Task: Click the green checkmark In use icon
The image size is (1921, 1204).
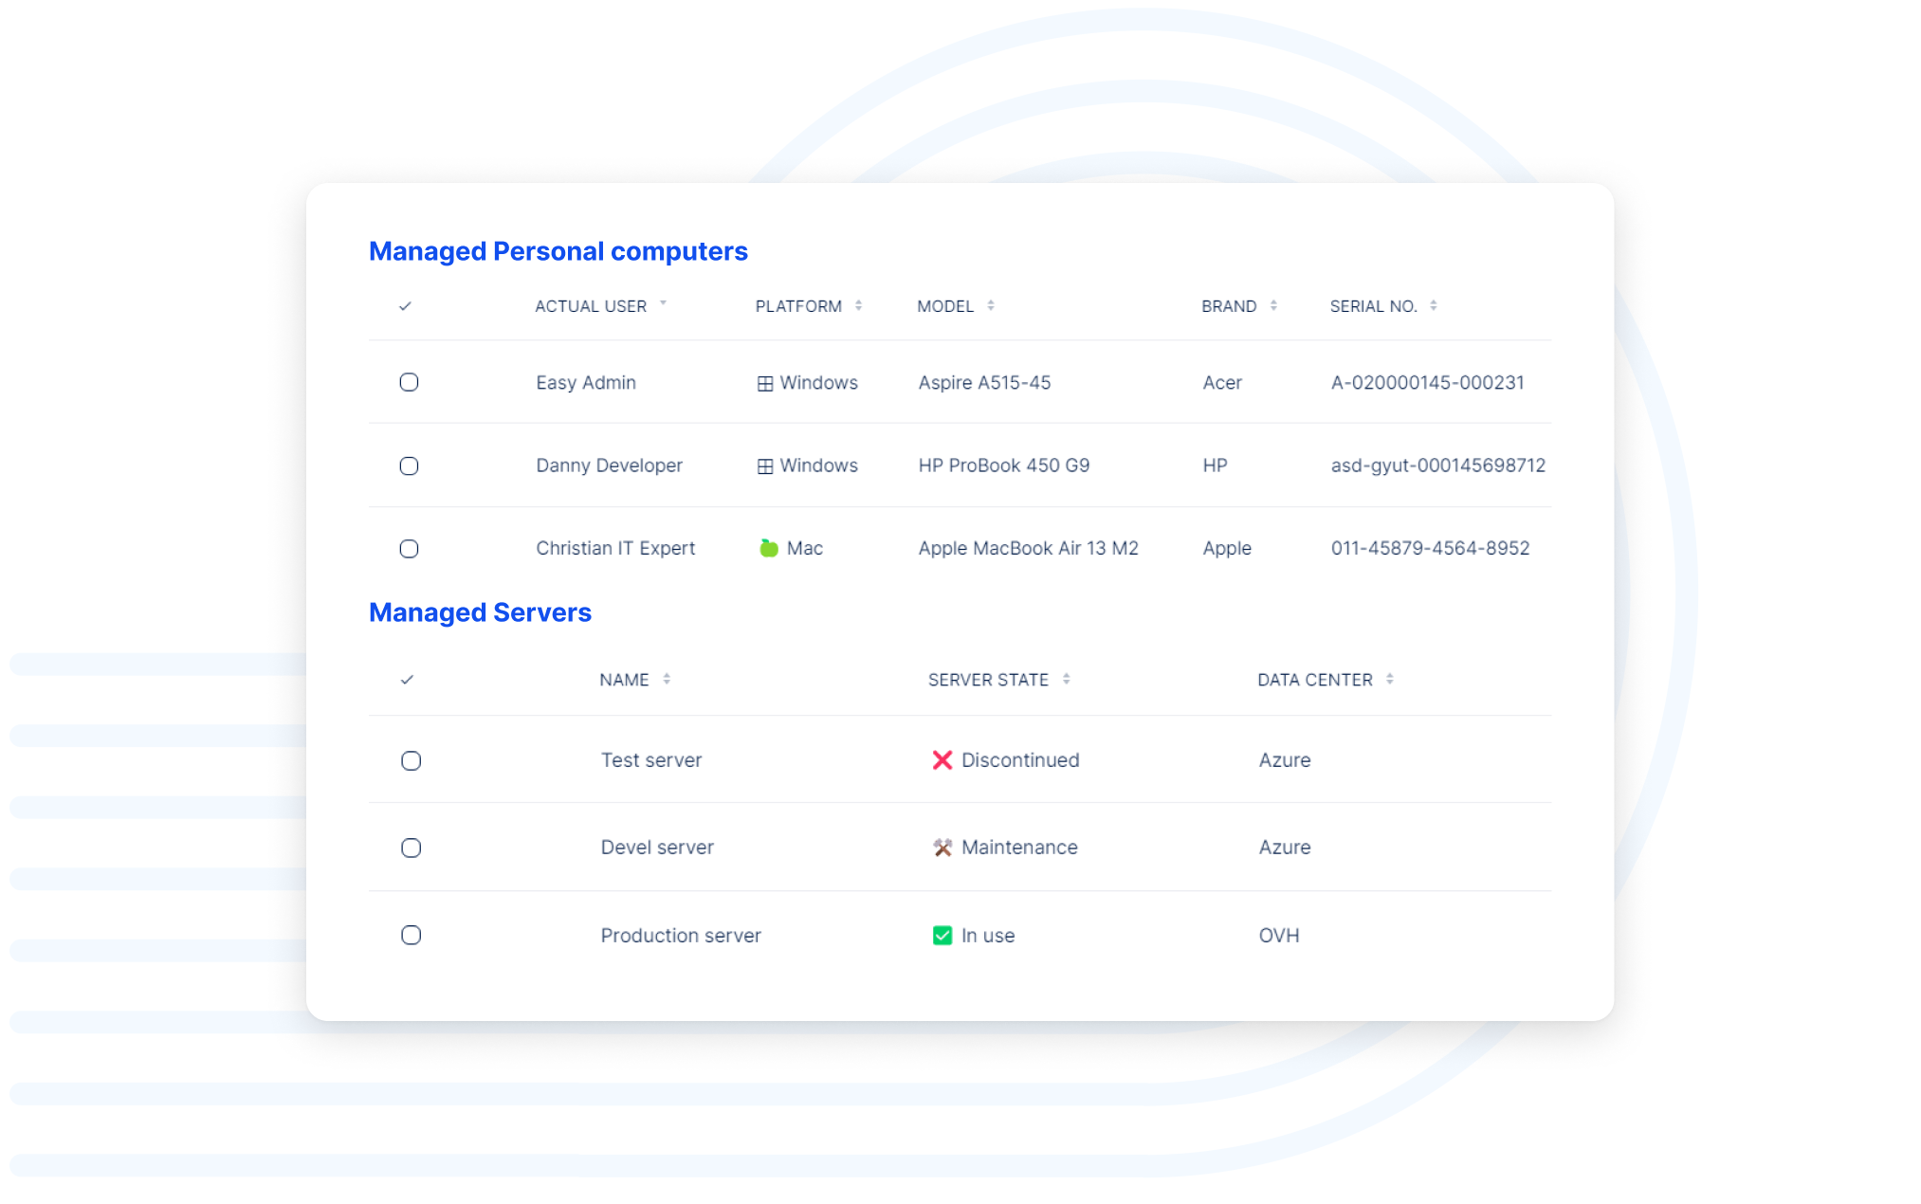Action: (x=942, y=936)
